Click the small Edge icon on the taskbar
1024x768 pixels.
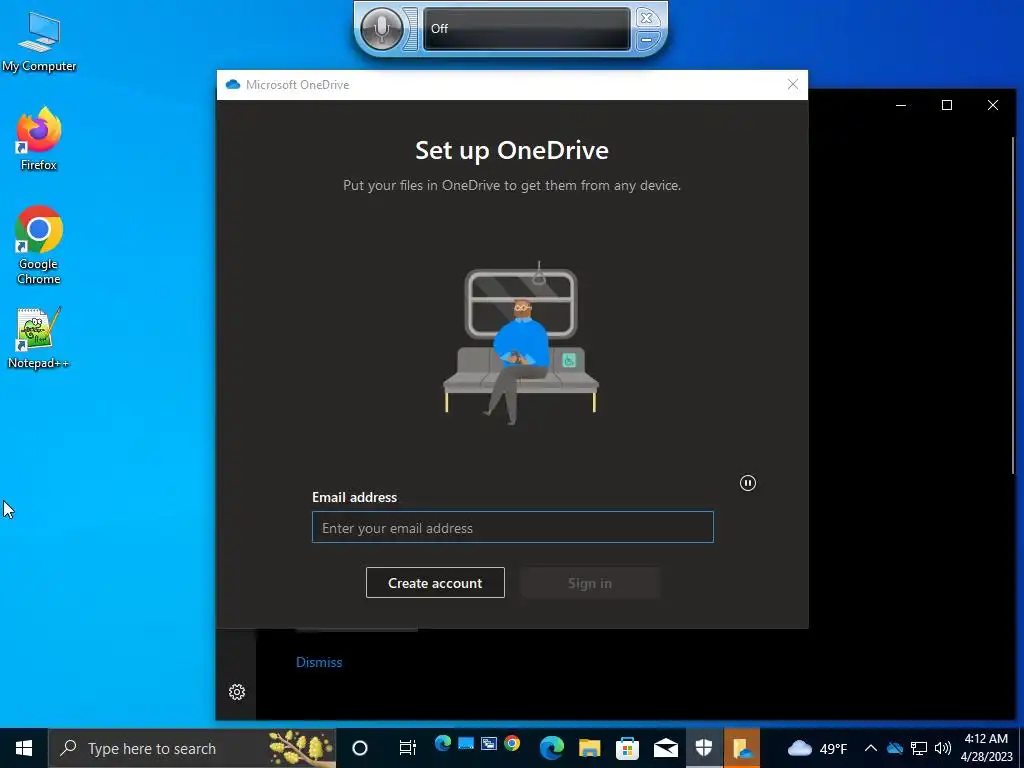[x=443, y=743]
